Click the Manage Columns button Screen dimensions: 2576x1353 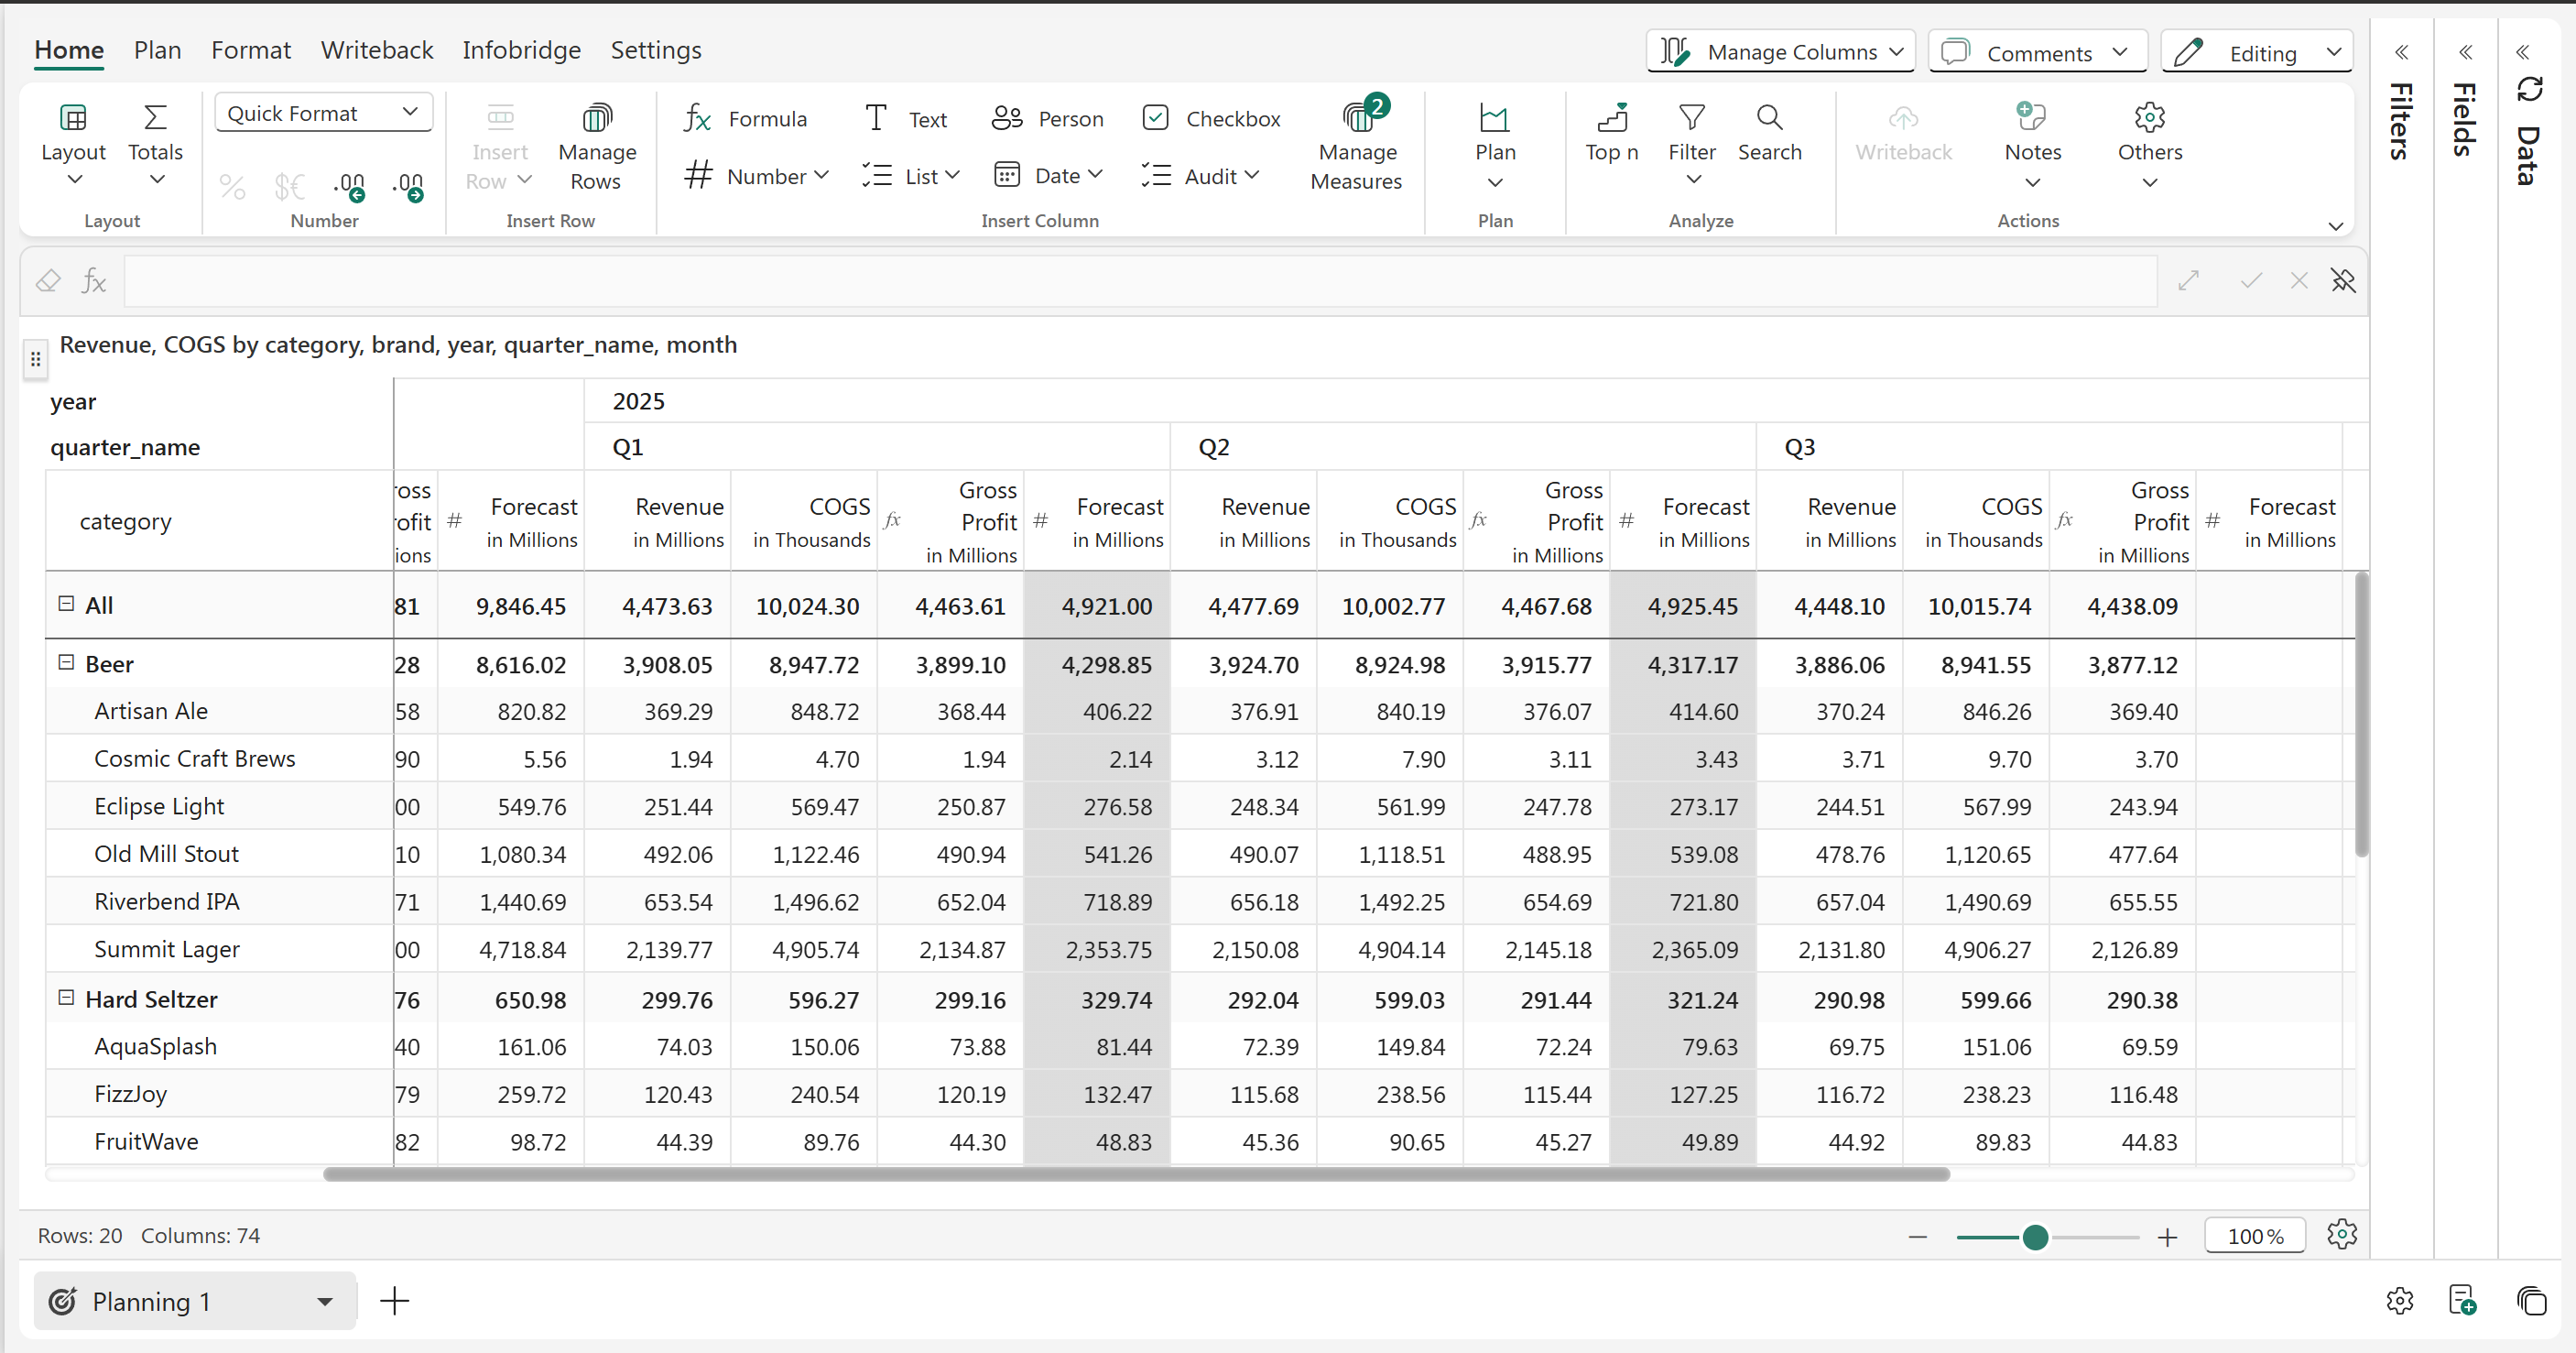pyautogui.click(x=1780, y=52)
